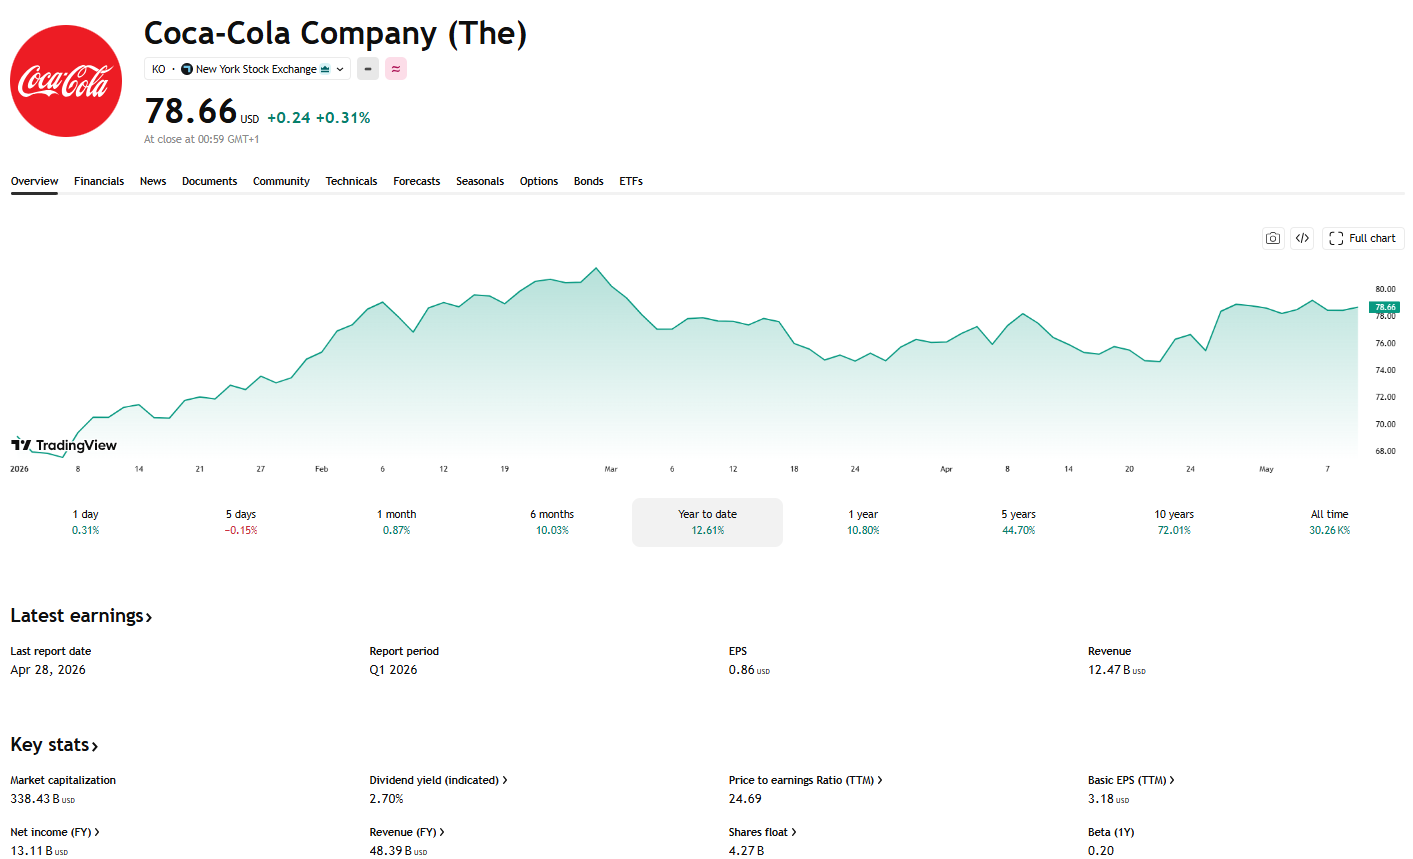Go to the Overview tab

34,181
